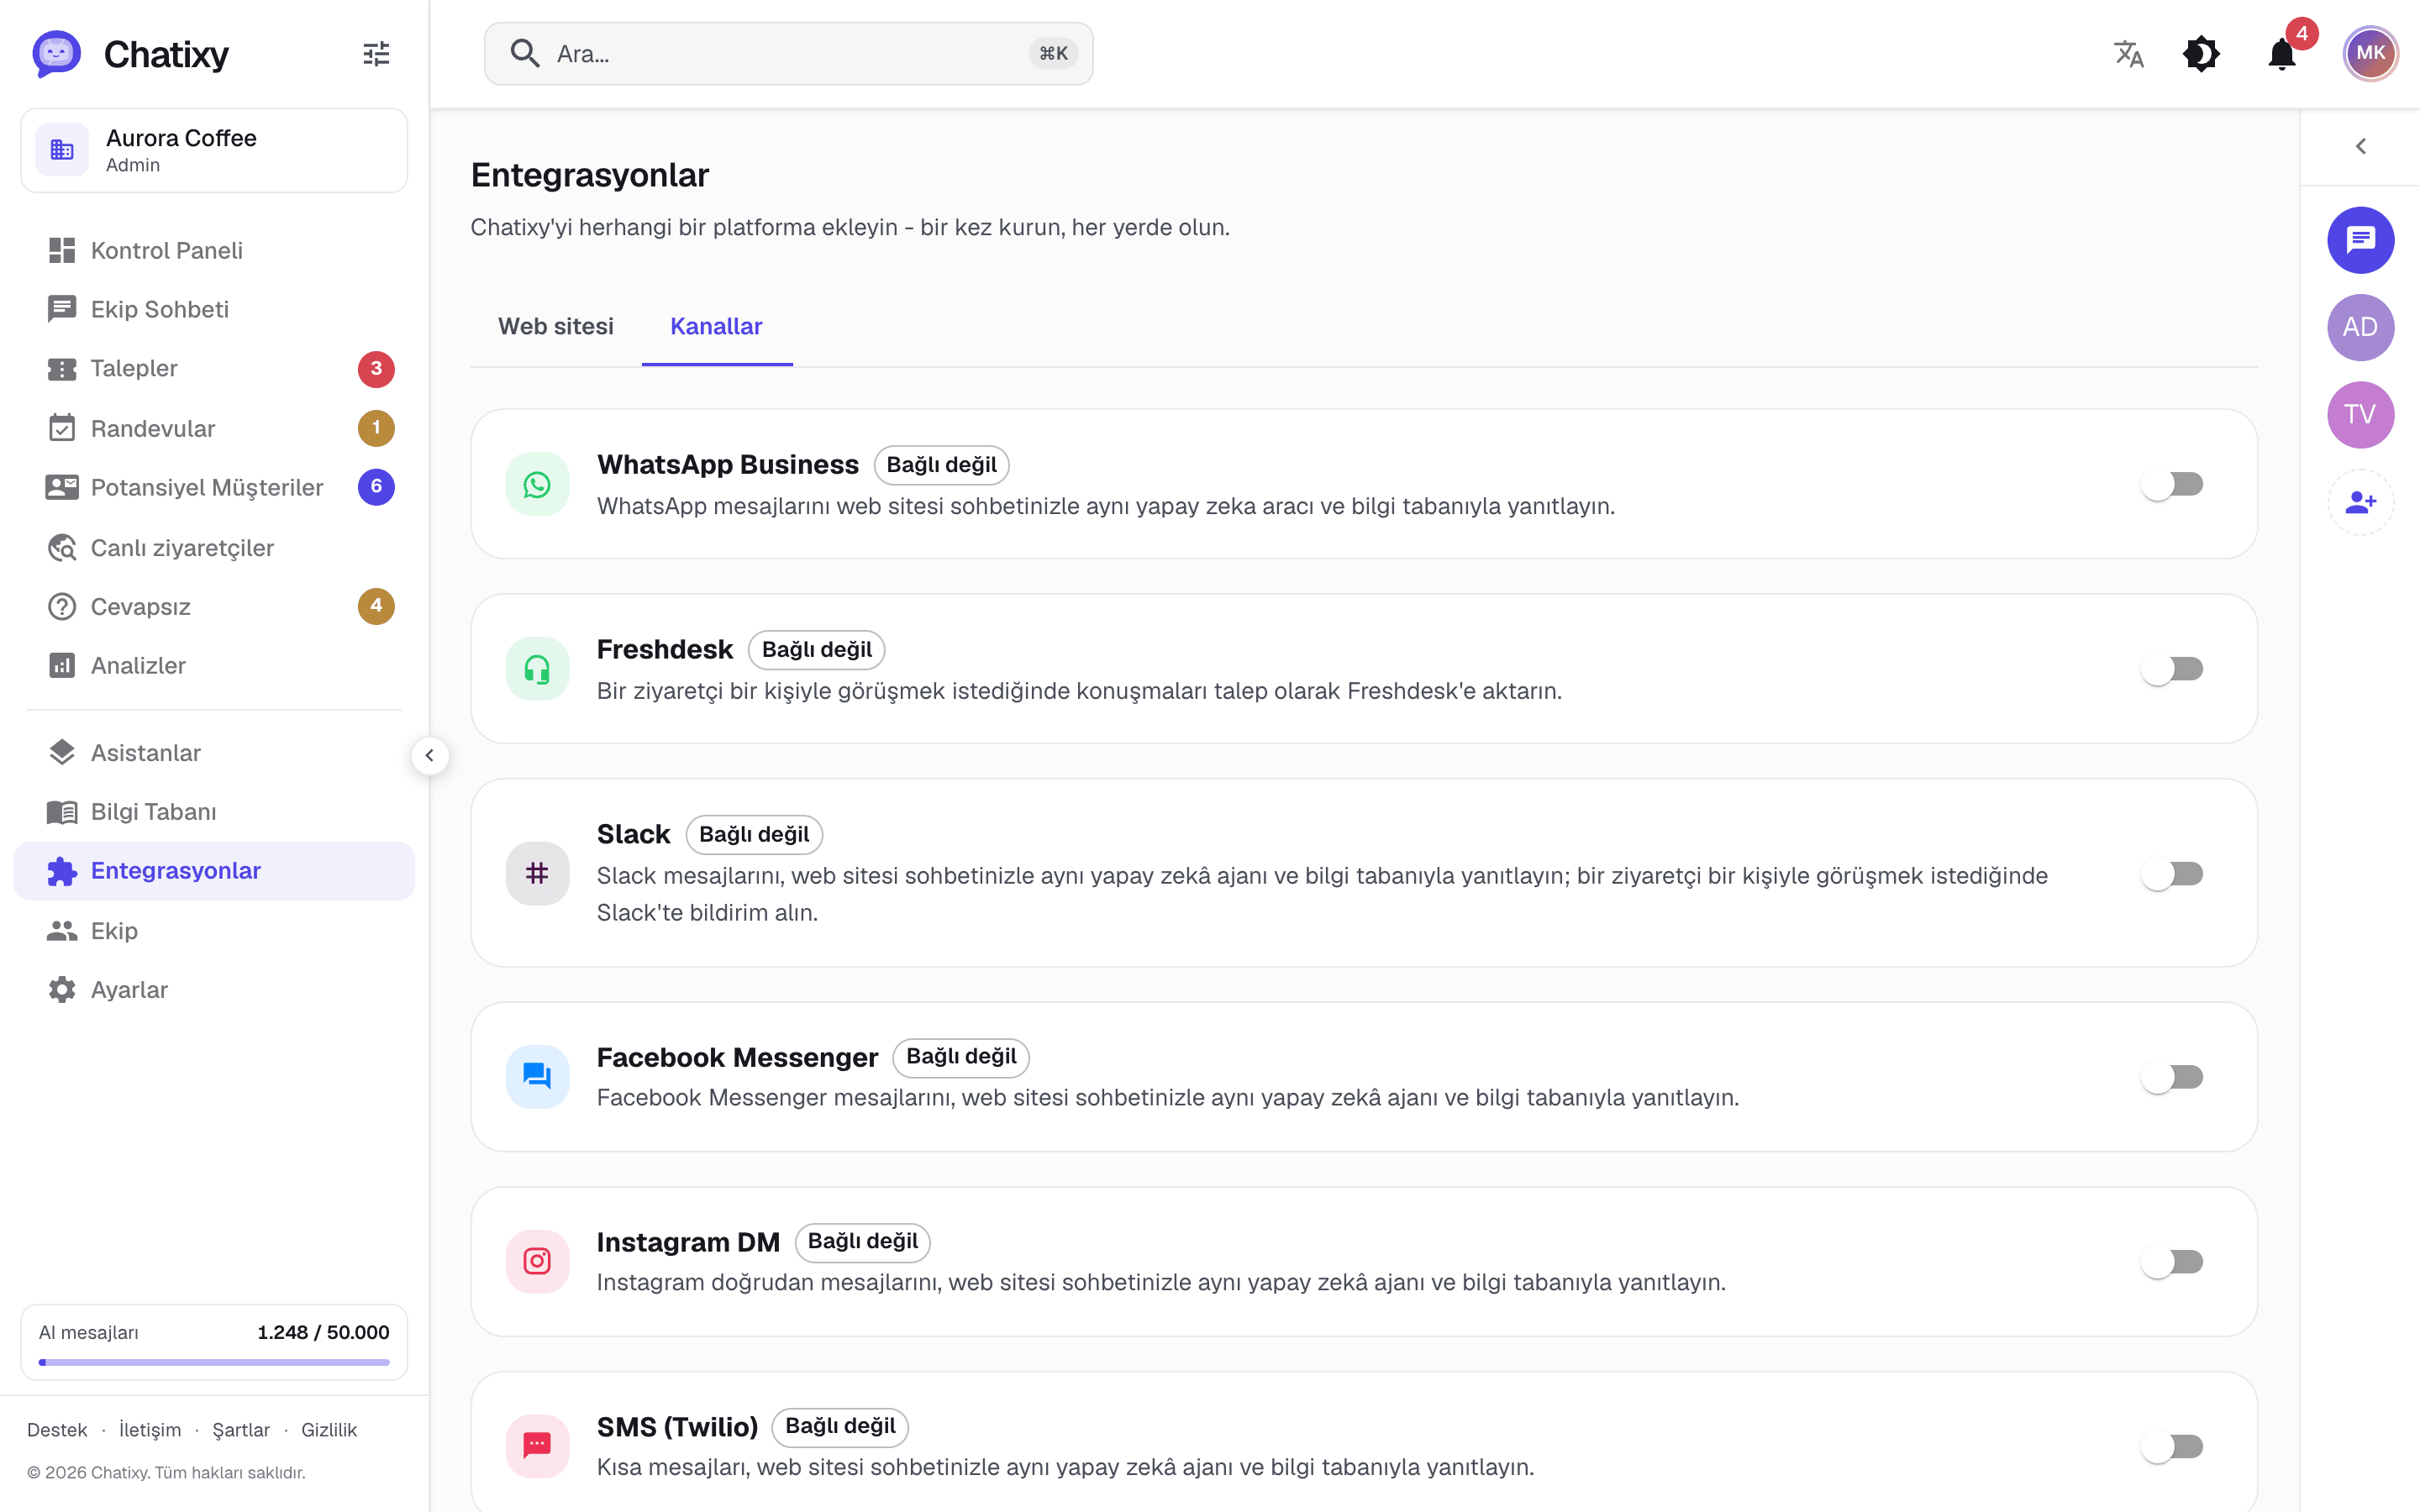Screen dimensions: 2420x1512
Task: Focus the Ara search field
Action: tap(788, 54)
